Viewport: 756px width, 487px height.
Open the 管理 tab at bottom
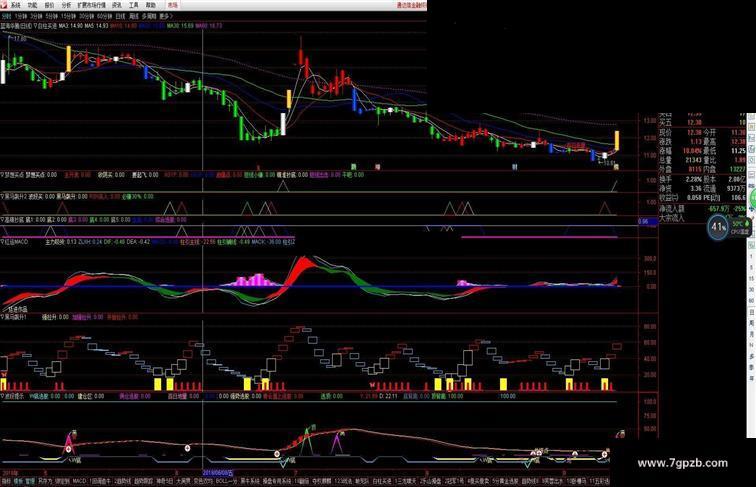30,481
